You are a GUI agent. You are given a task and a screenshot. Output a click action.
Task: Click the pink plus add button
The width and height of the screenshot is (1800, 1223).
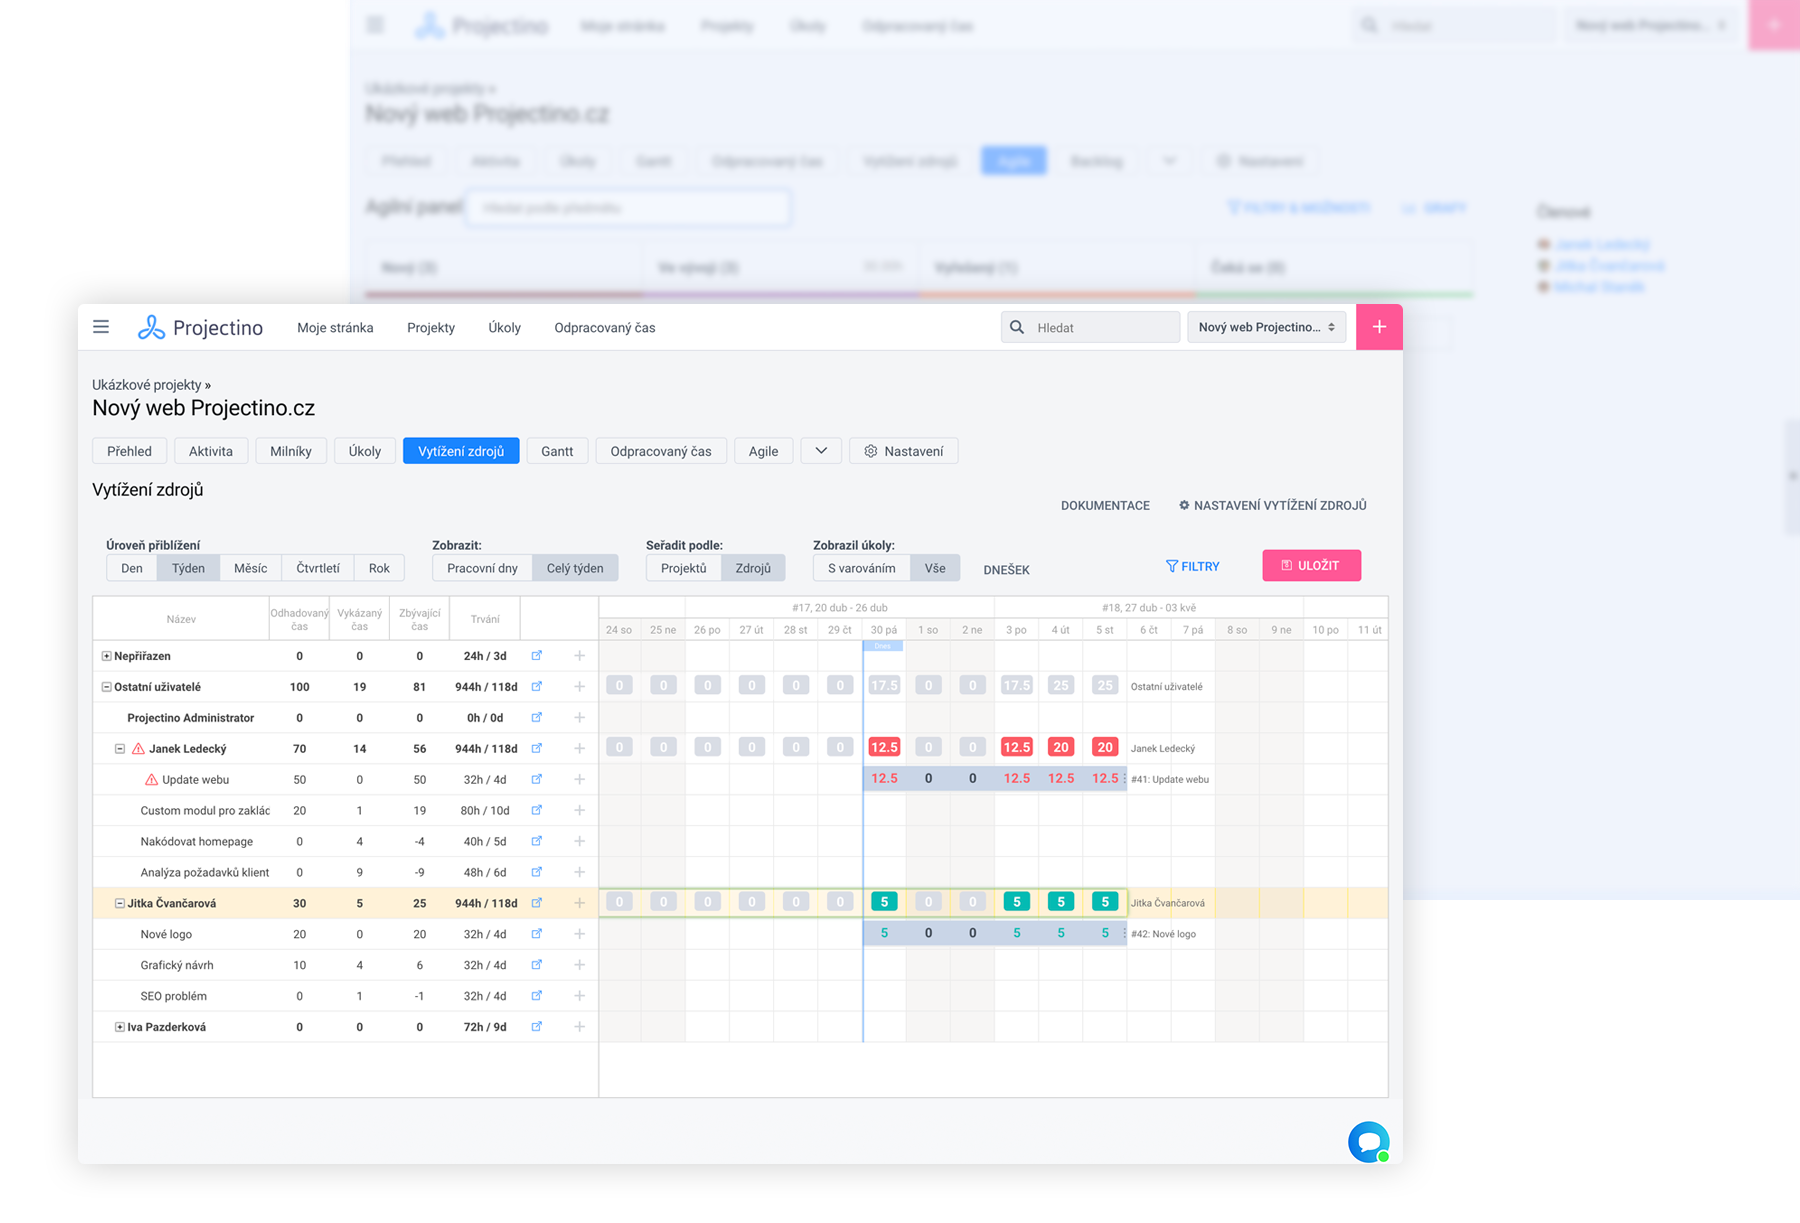point(1379,327)
